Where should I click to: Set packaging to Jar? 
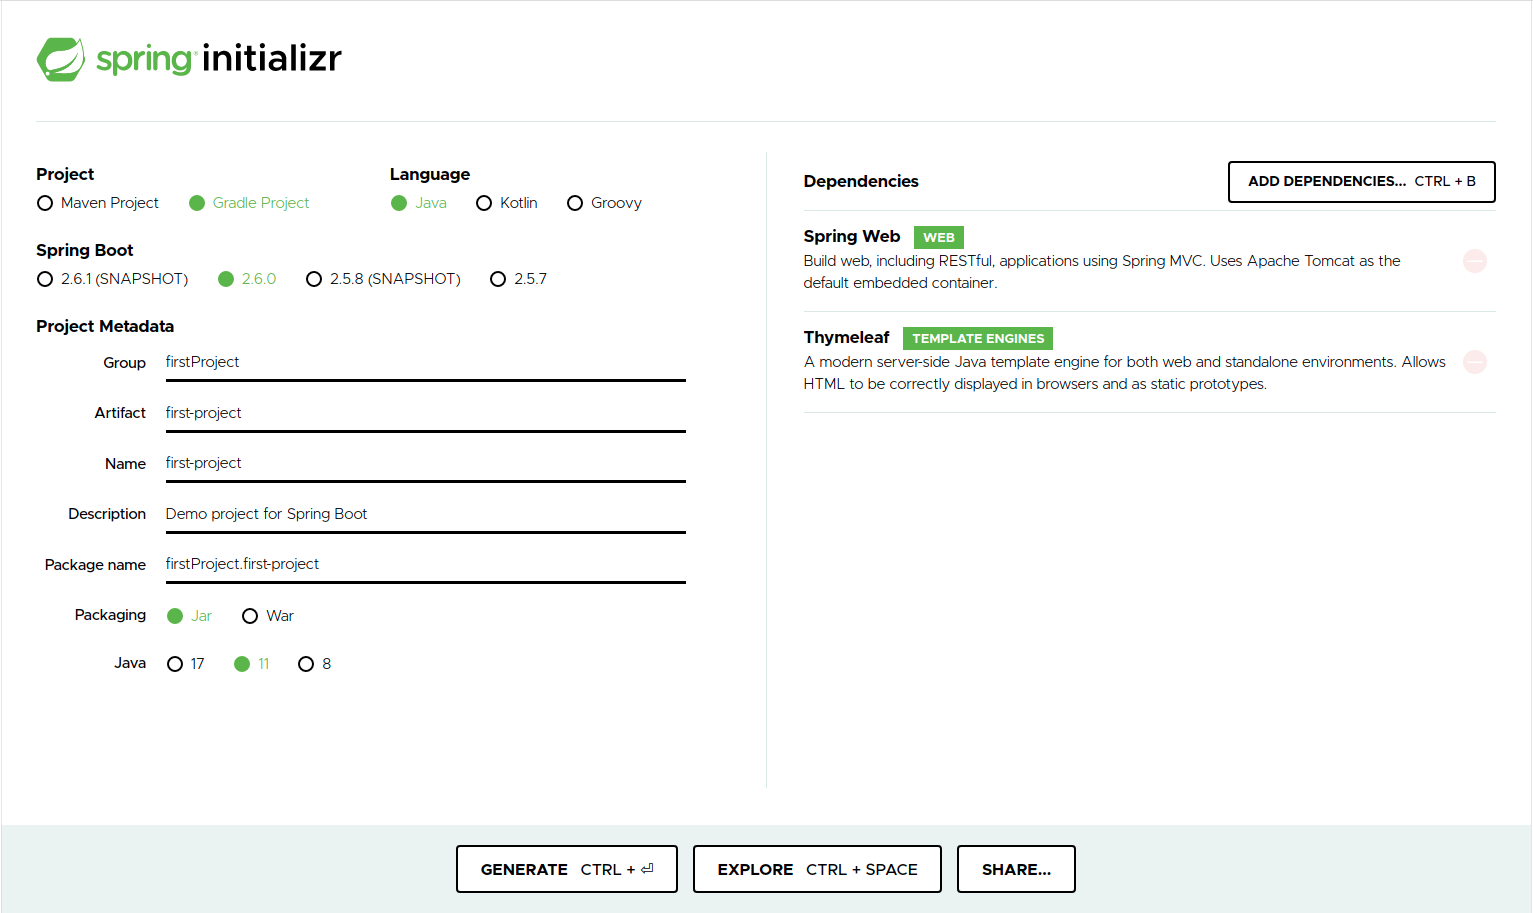189,616
